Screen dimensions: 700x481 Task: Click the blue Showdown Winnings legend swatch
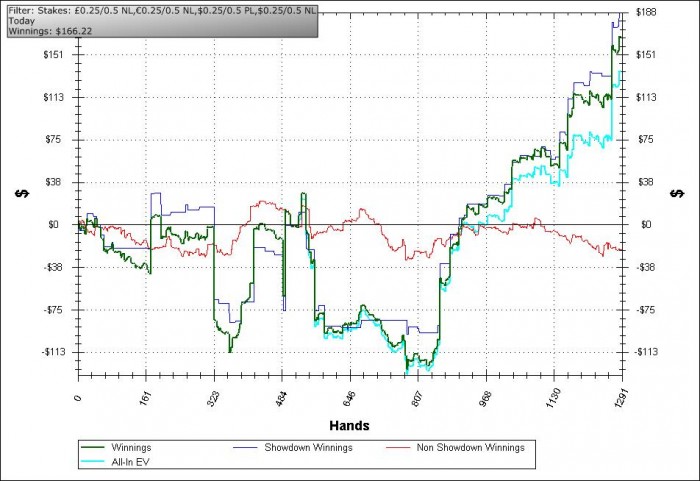coord(245,447)
